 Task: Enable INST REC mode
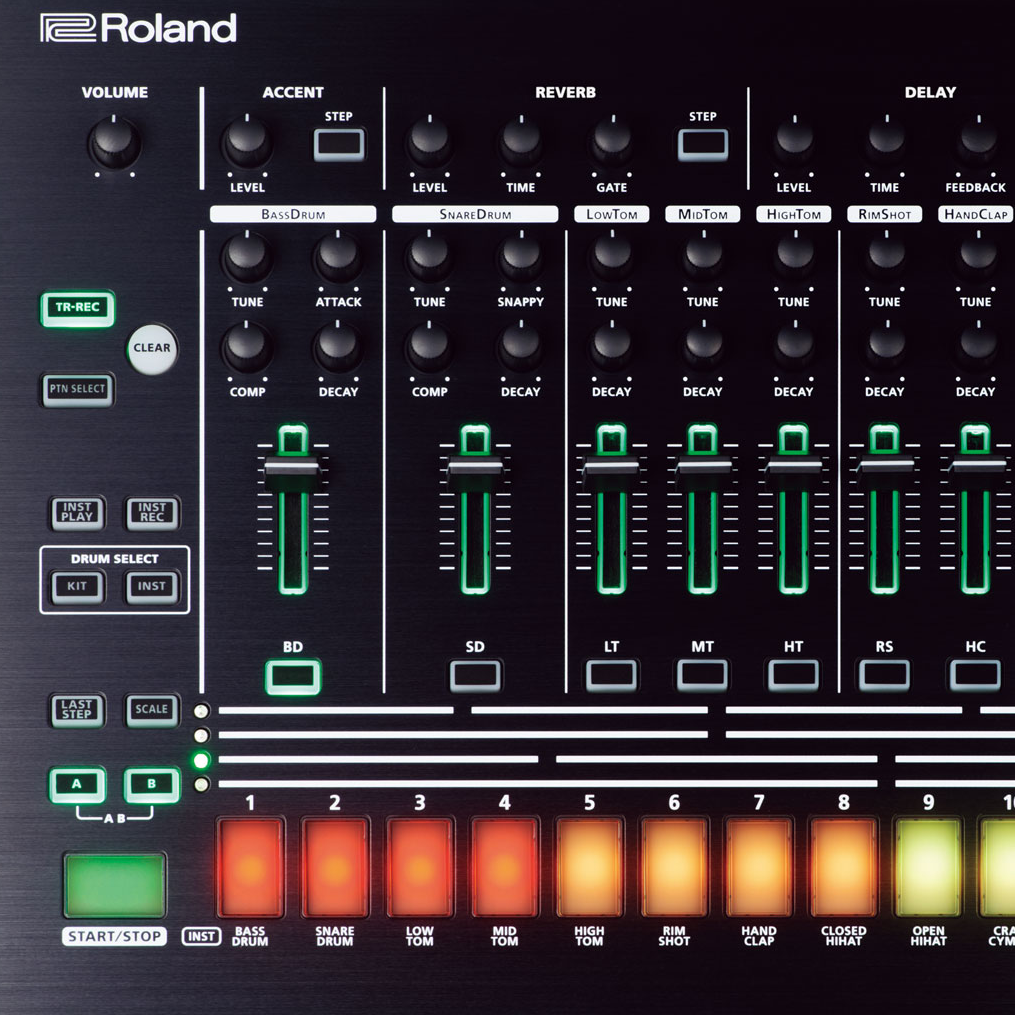point(152,513)
